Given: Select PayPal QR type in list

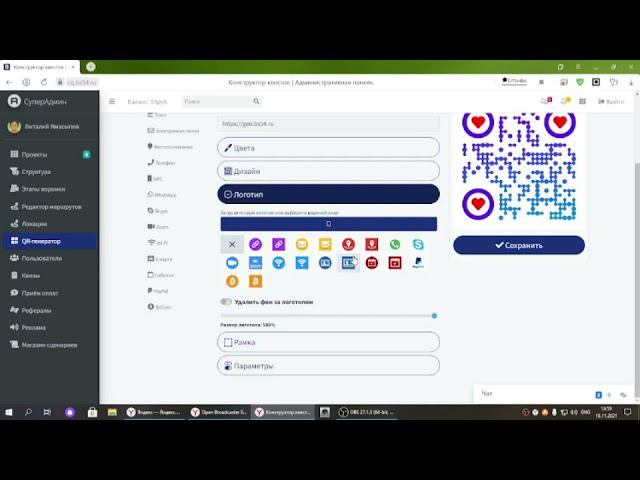Looking at the screenshot, I should pos(158,291).
